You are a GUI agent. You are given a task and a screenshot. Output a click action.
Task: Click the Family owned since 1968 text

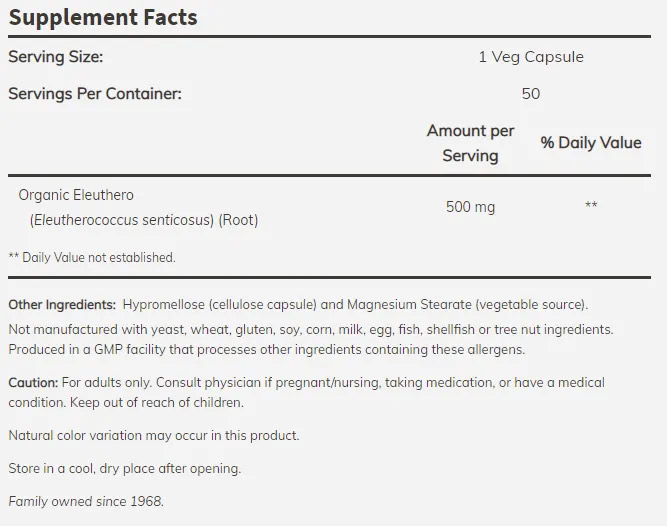pos(86,501)
